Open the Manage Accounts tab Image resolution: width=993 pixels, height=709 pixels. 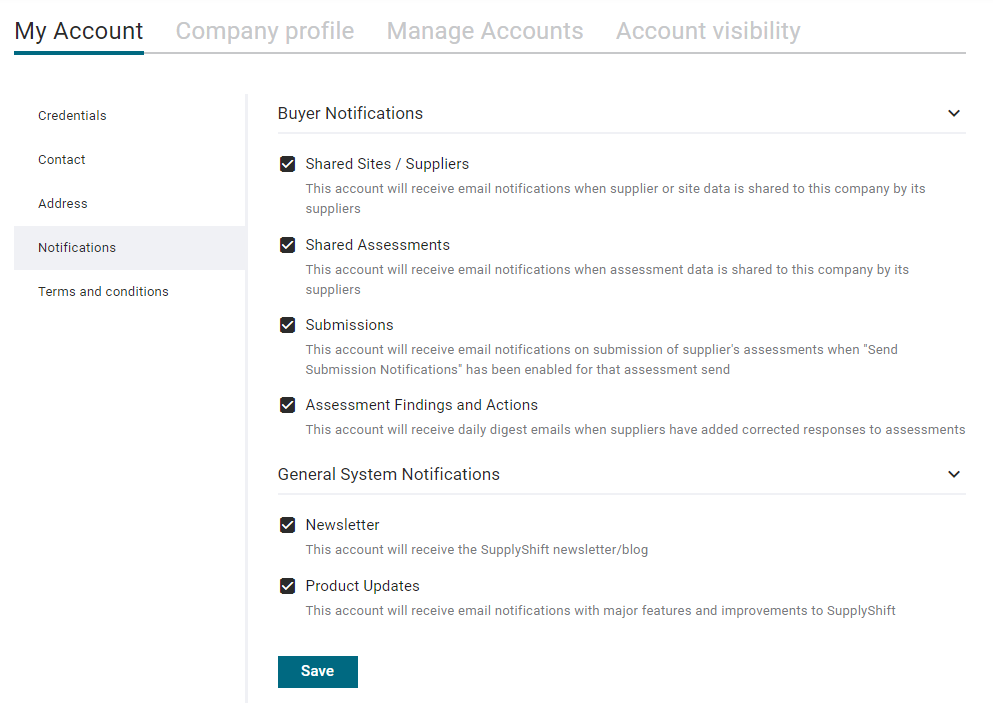pyautogui.click(x=485, y=31)
